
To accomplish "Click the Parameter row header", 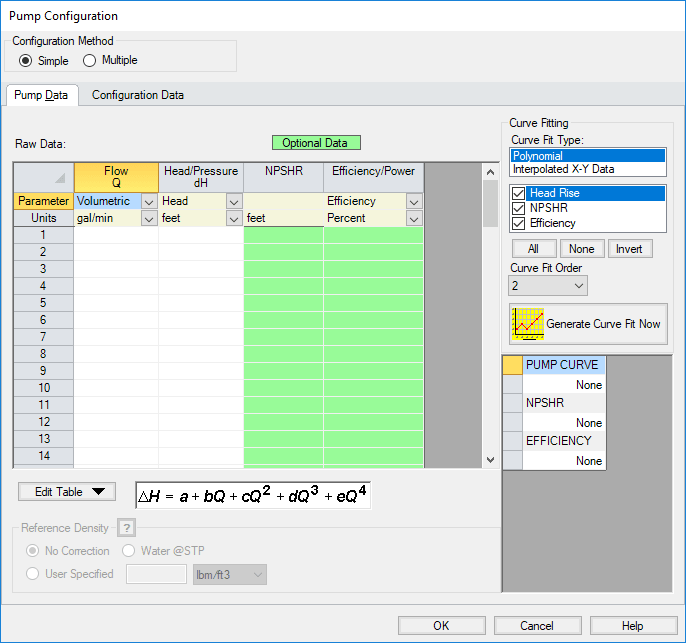I will [43, 201].
